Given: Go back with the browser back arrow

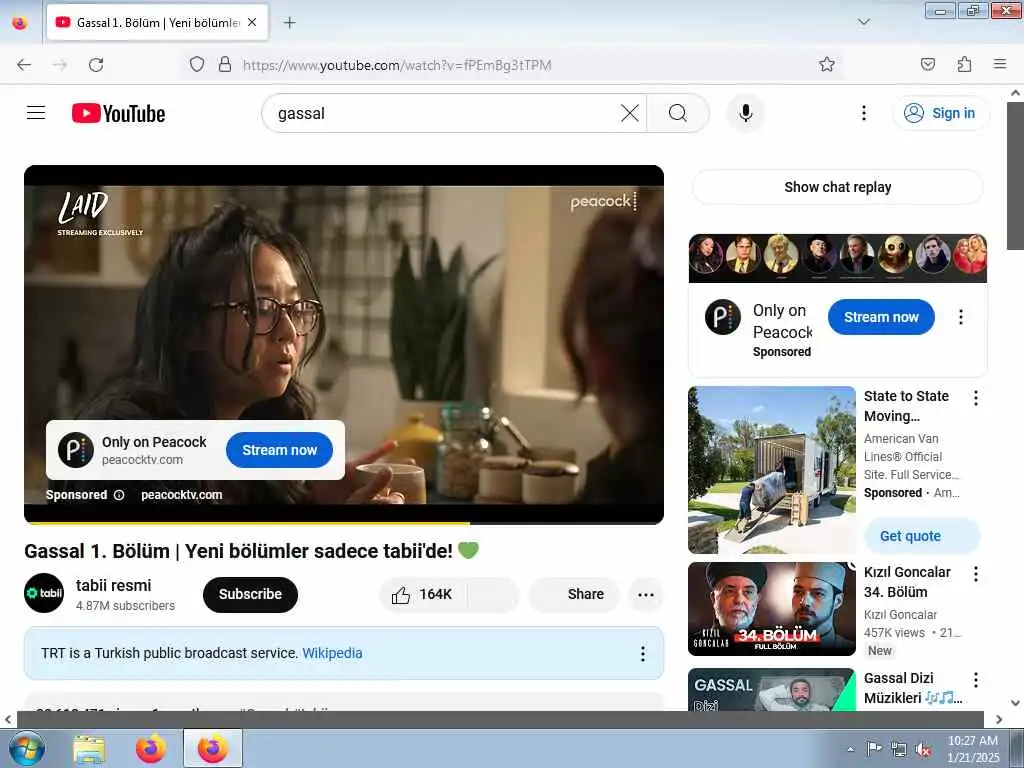Looking at the screenshot, I should pyautogui.click(x=24, y=65).
